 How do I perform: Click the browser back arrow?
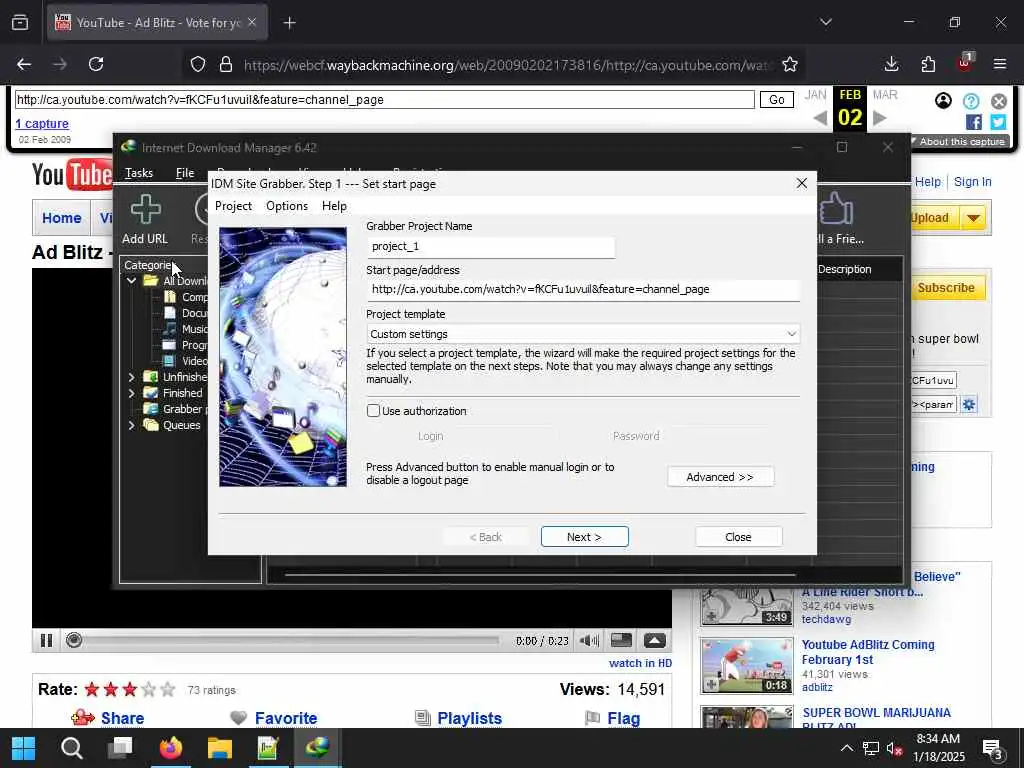[x=24, y=64]
